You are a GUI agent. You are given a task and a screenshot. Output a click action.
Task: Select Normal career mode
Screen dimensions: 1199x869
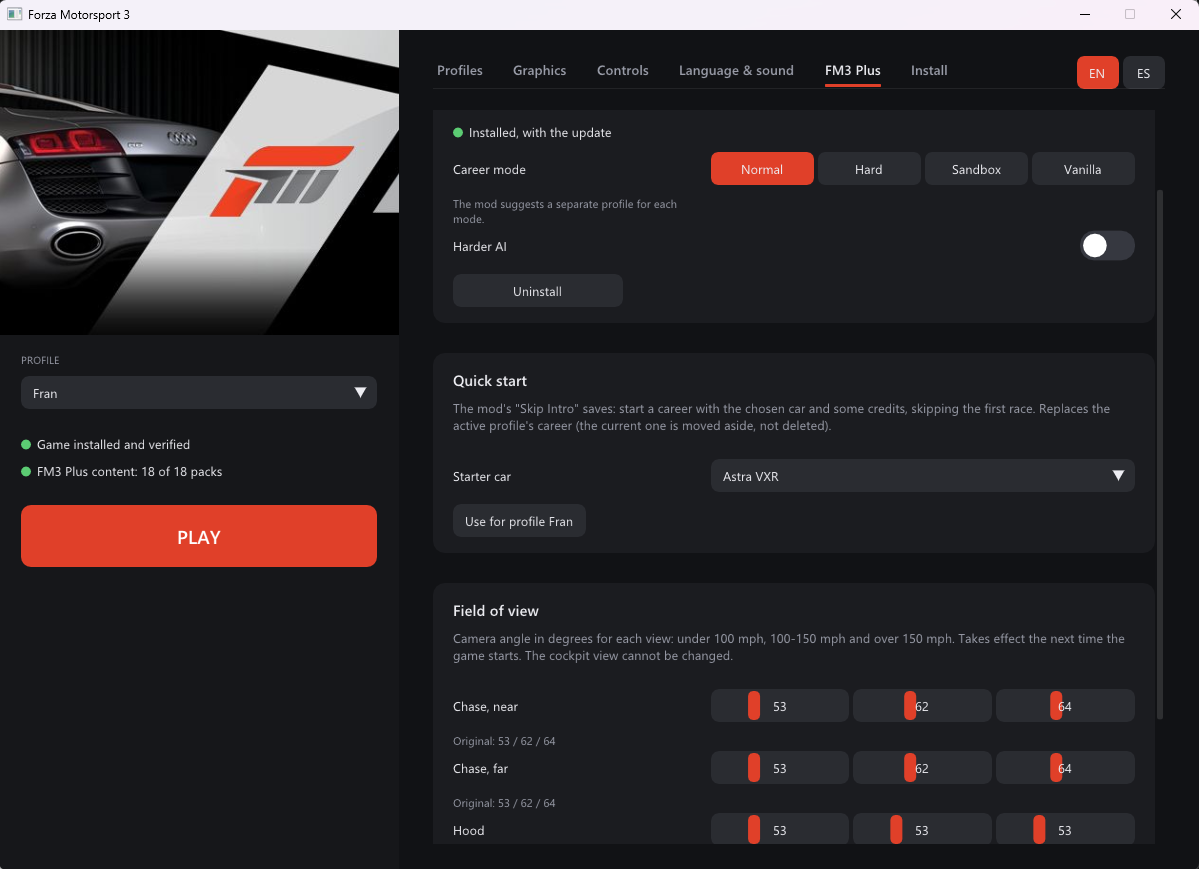(x=762, y=169)
